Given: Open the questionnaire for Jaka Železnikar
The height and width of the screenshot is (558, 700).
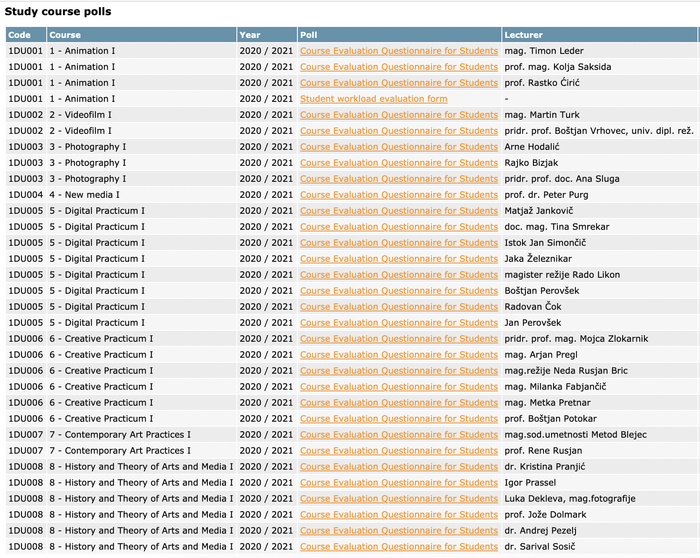Looking at the screenshot, I should (399, 259).
